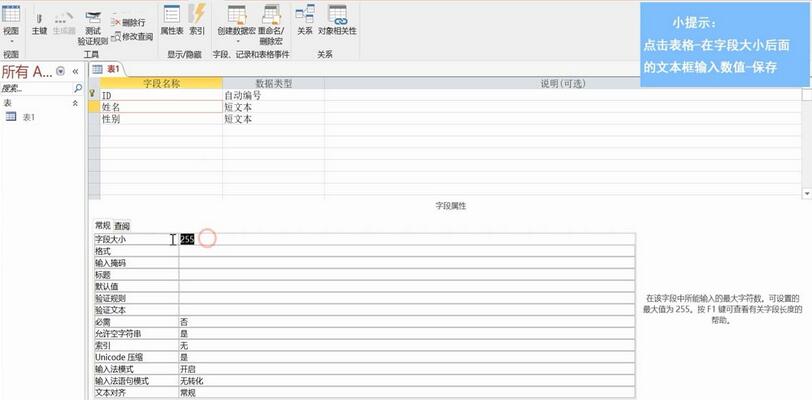Switch to the 查阅 (Lookup) tab
812x400 pixels.
[122, 226]
